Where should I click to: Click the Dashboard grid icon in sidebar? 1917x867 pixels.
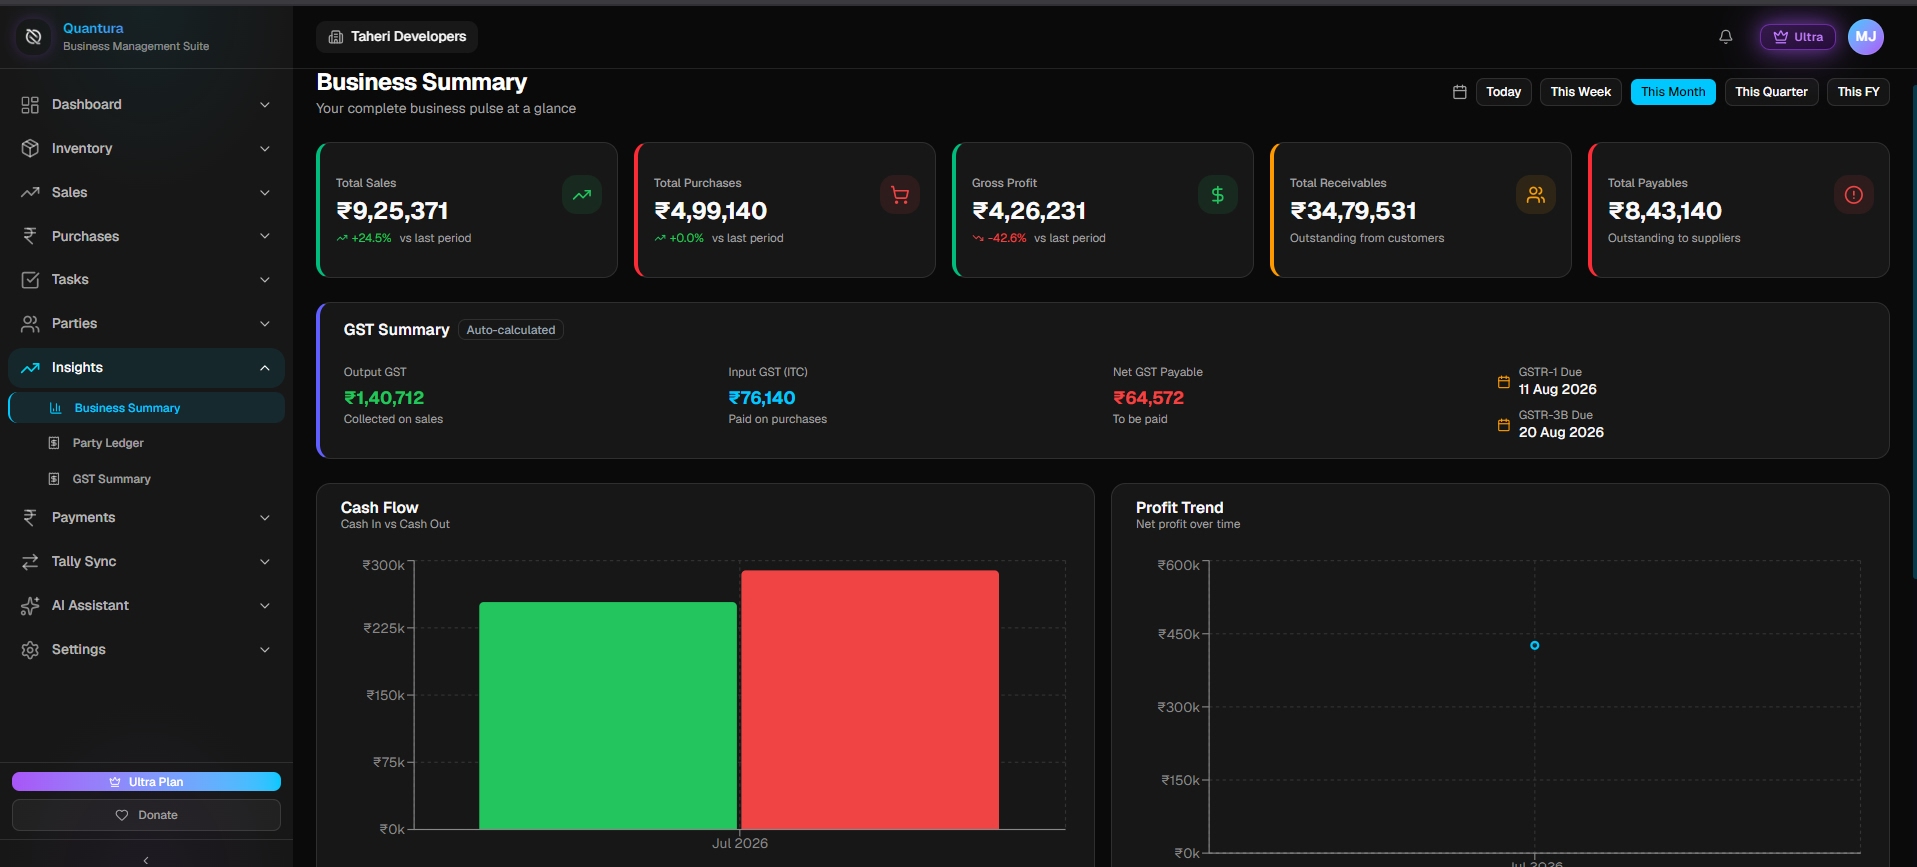pos(30,105)
